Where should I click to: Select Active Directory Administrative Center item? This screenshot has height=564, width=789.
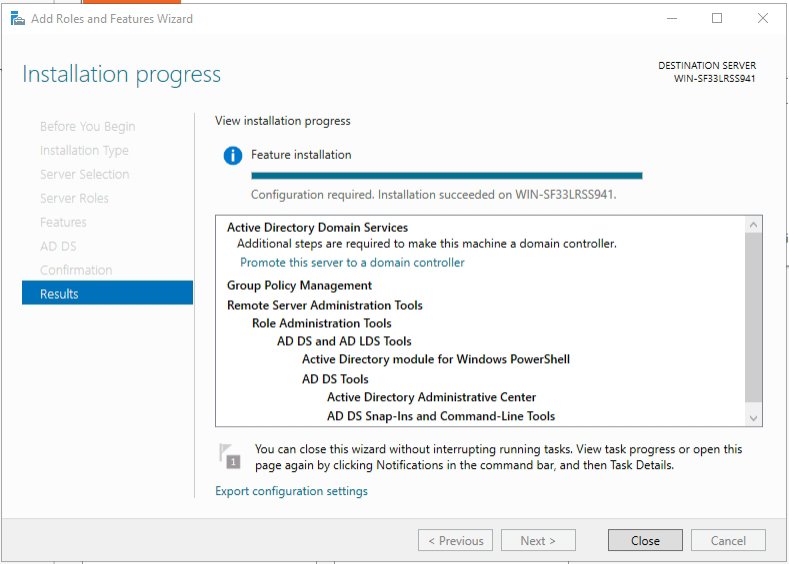[x=431, y=397]
